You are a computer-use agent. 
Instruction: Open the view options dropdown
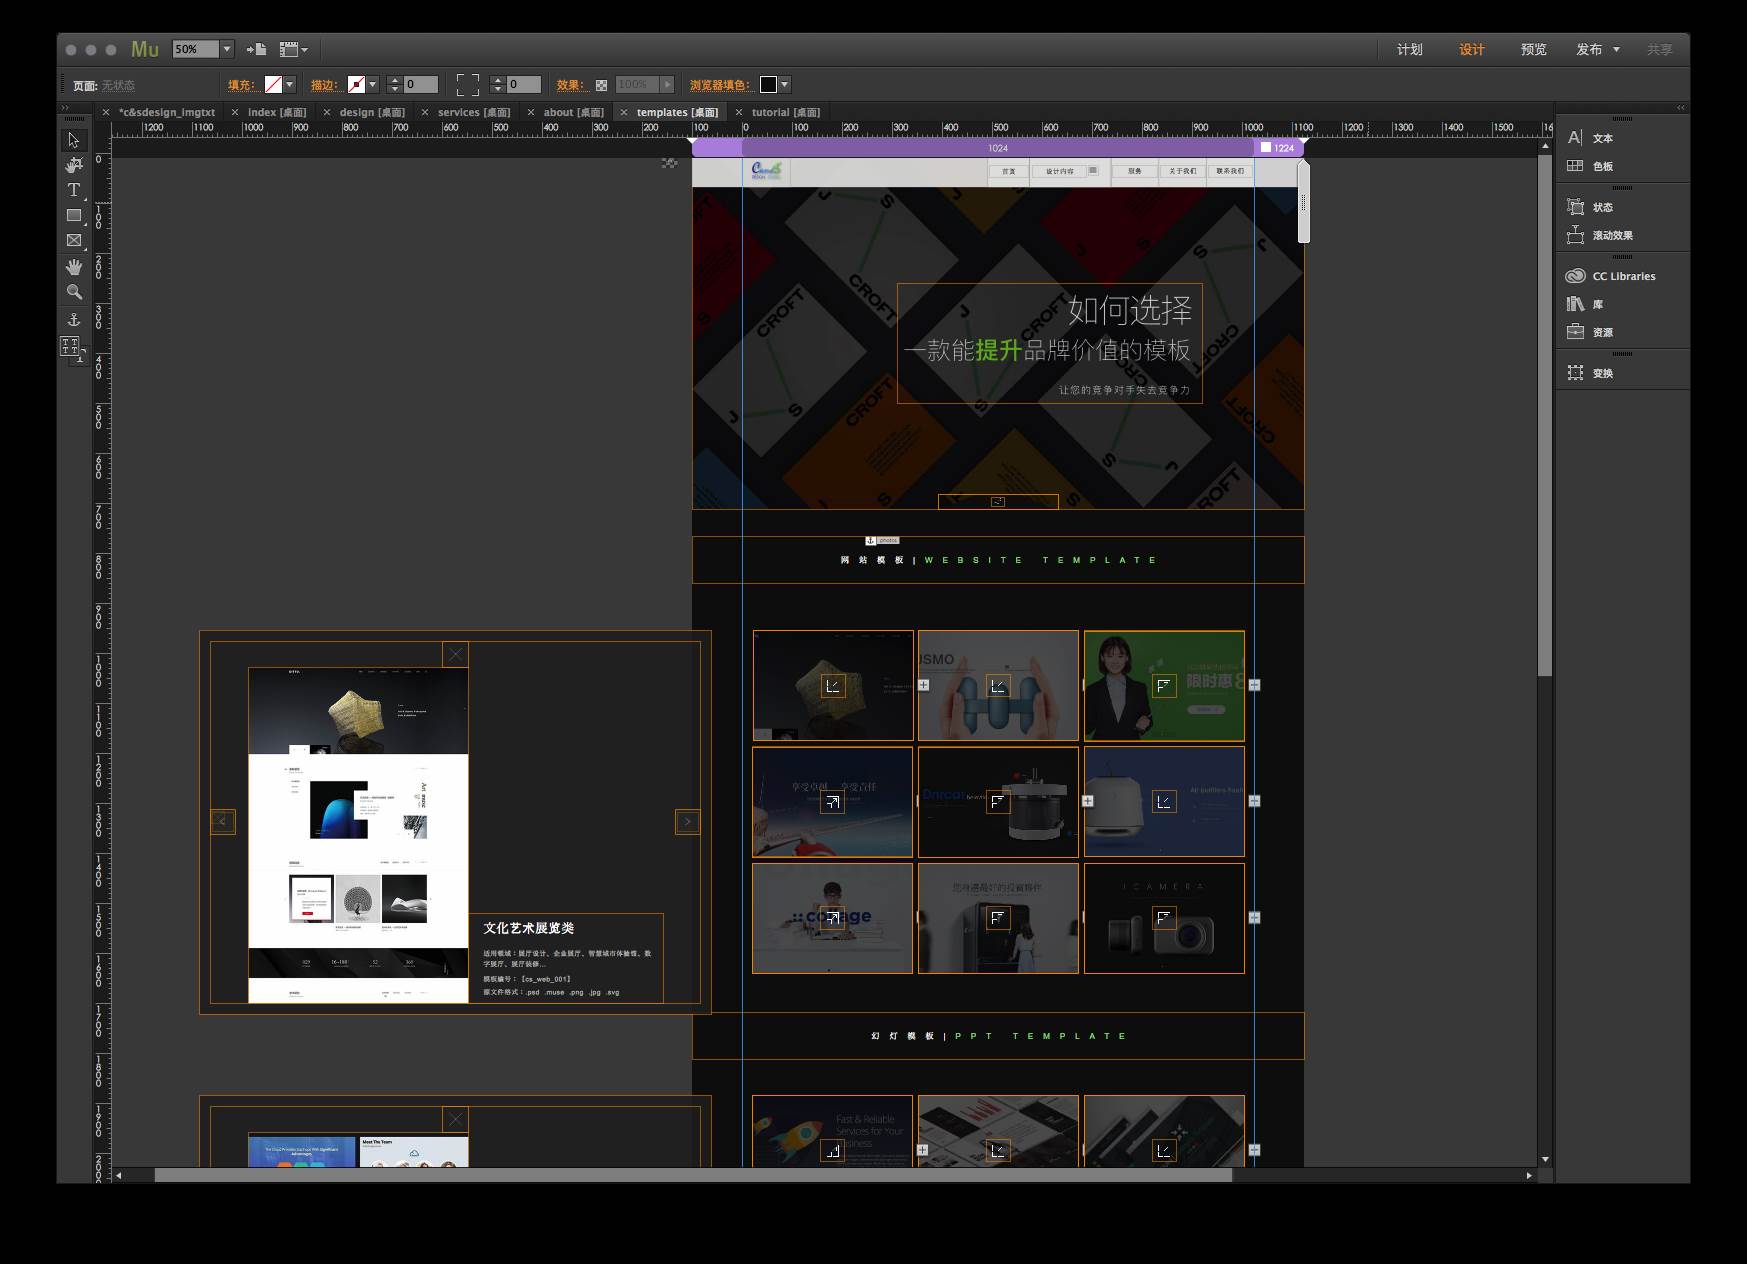pos(294,49)
